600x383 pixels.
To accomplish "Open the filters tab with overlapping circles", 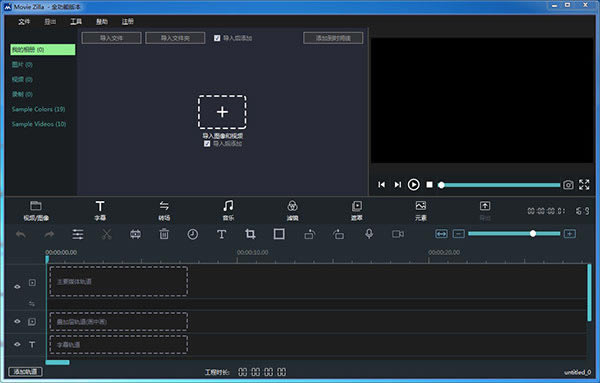I will tap(292, 210).
